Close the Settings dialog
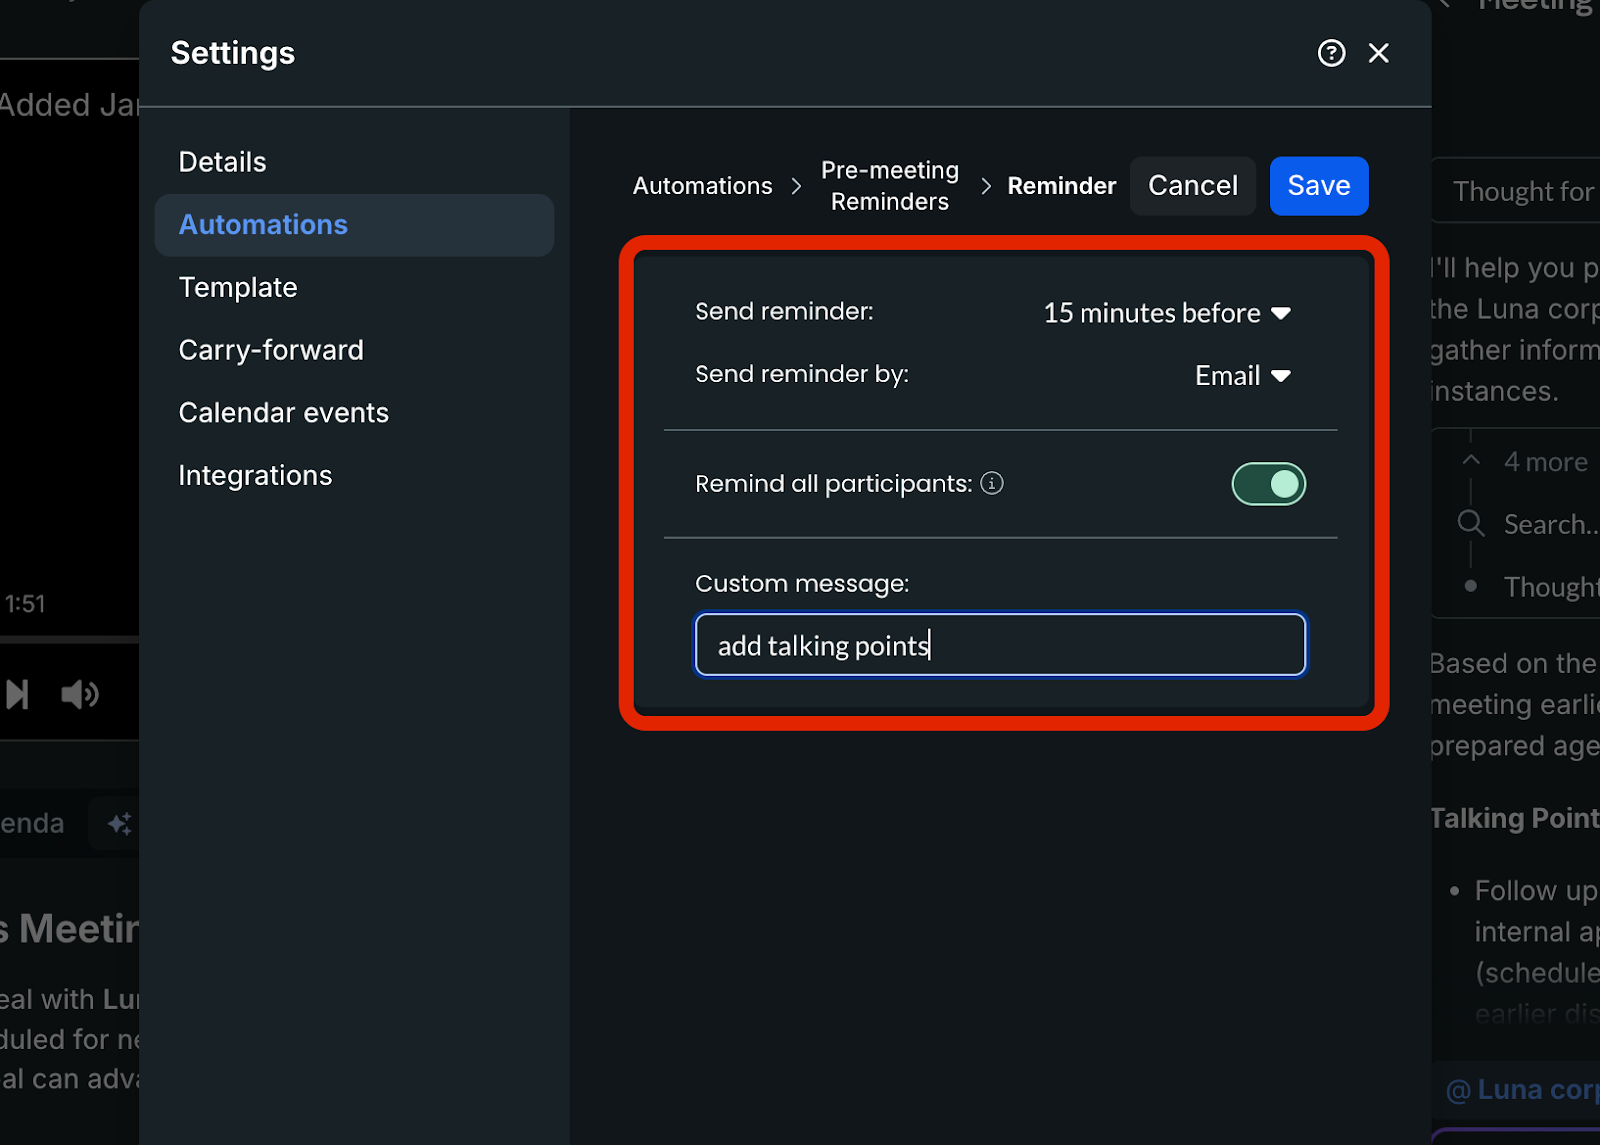The image size is (1600, 1145). 1378,53
